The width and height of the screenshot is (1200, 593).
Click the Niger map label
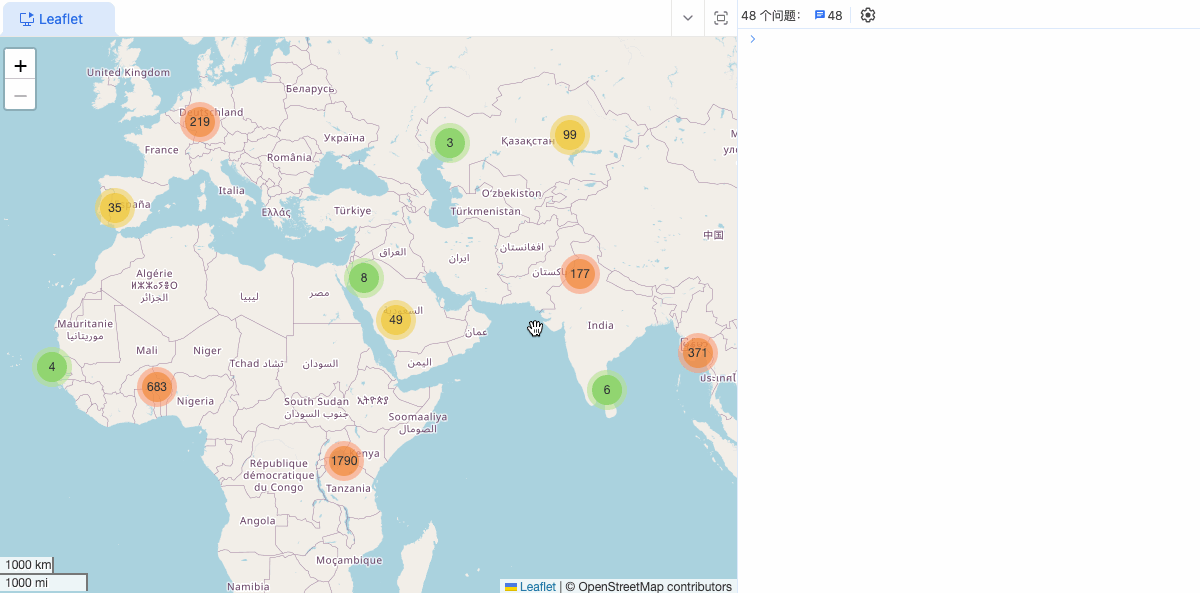coord(207,350)
